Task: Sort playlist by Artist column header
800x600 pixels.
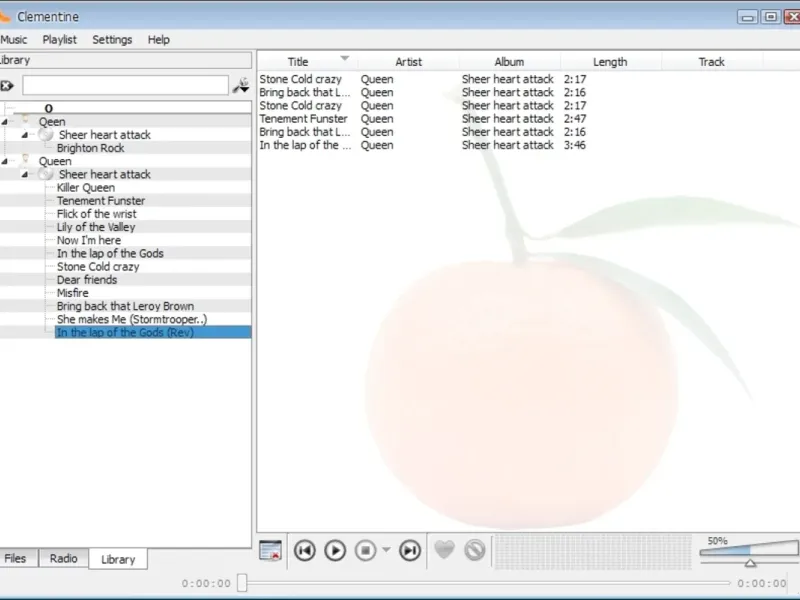Action: (409, 62)
